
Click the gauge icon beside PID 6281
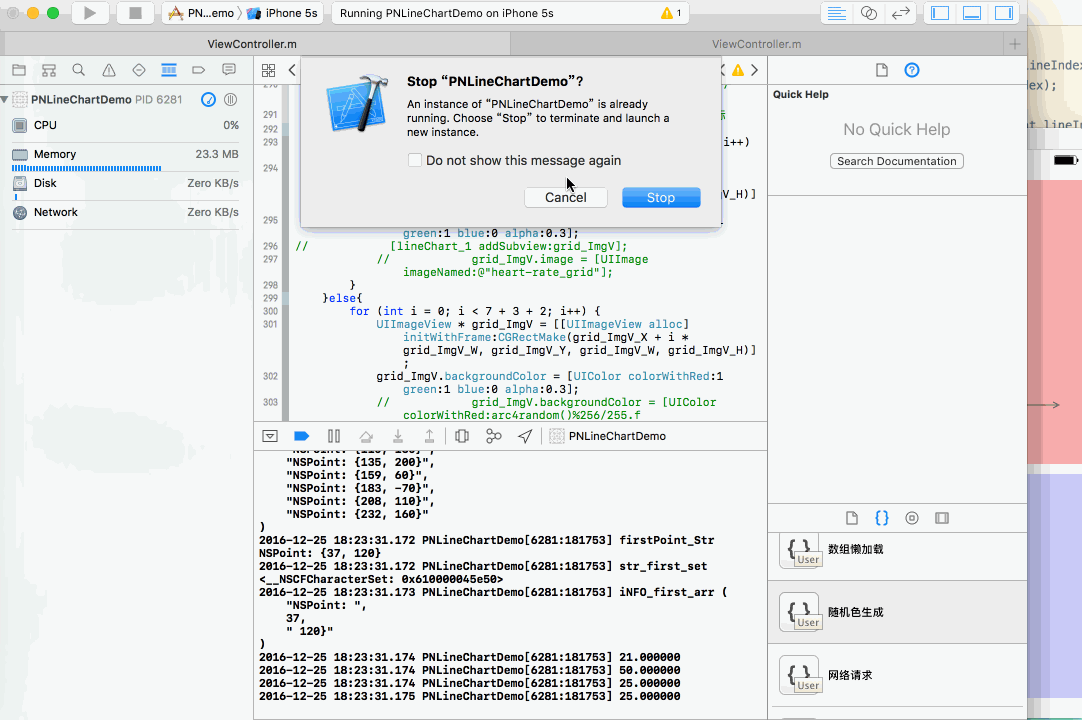click(x=208, y=99)
